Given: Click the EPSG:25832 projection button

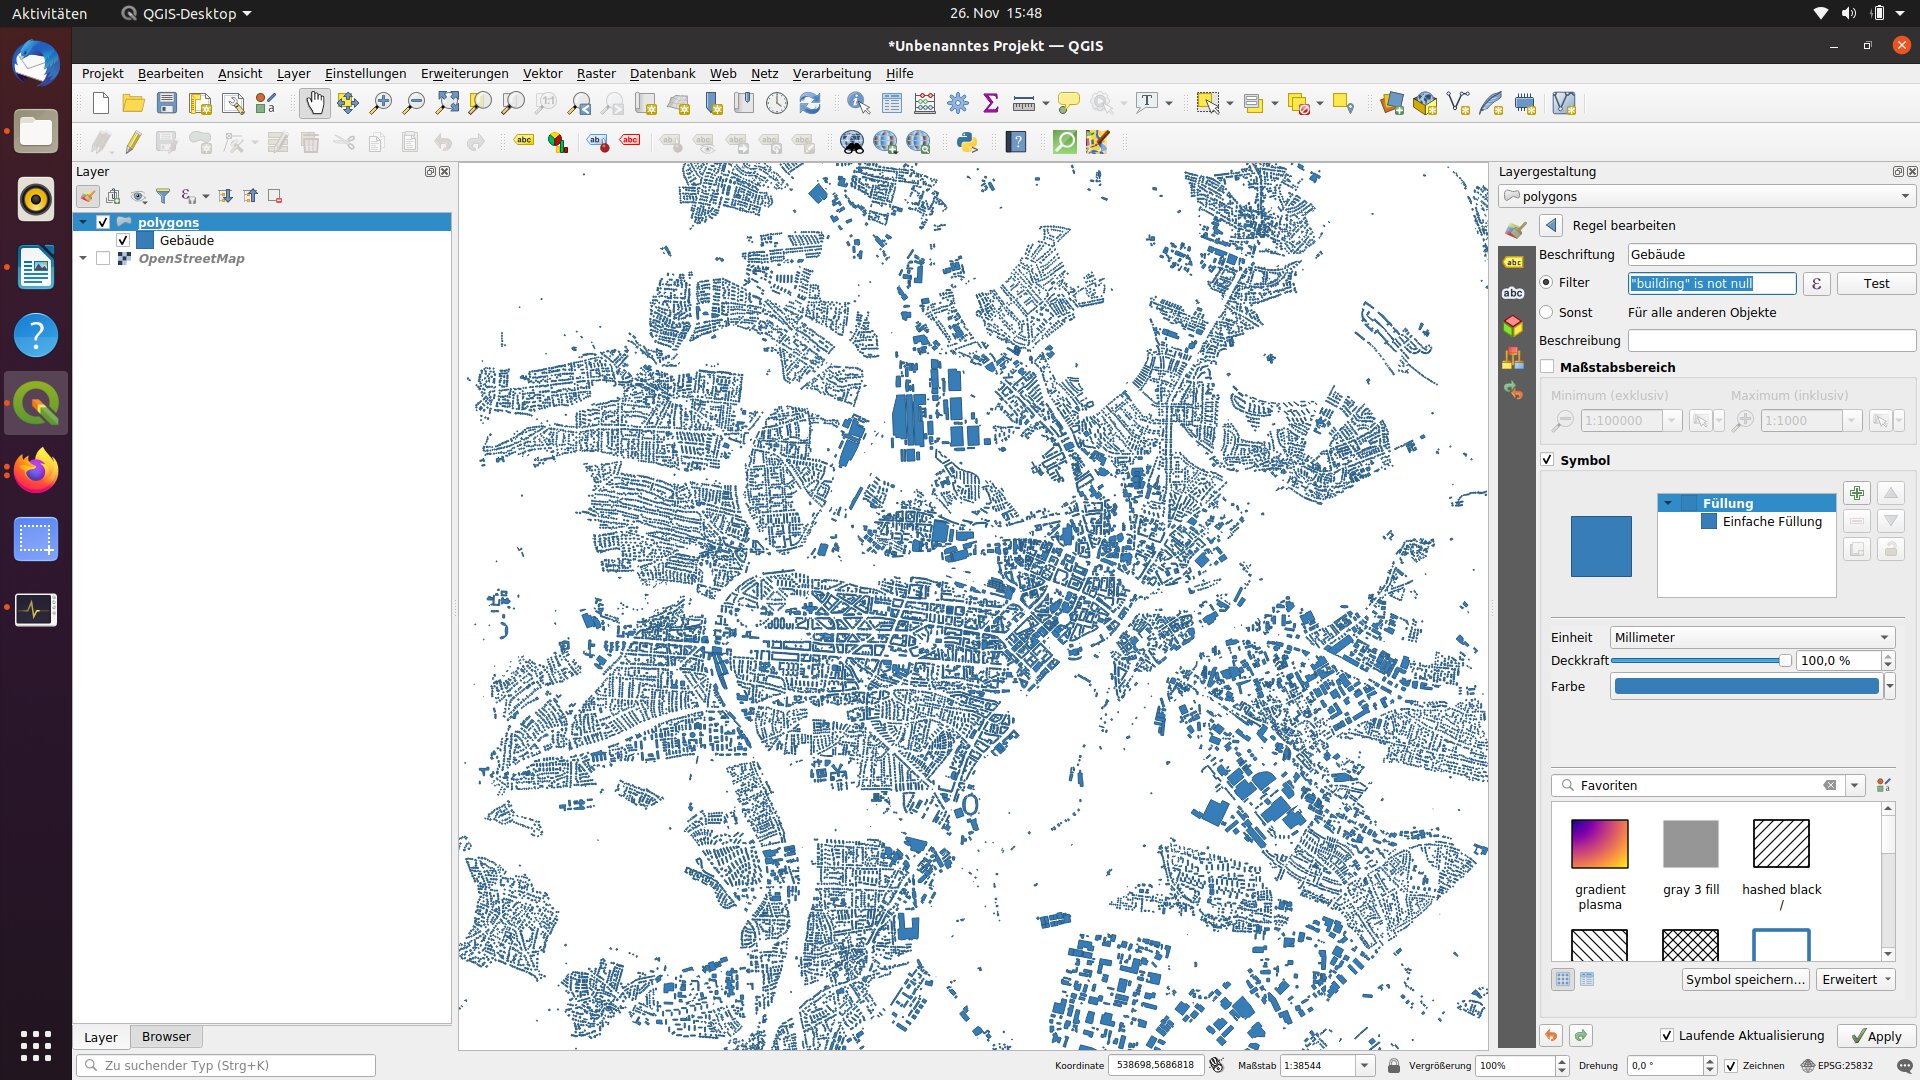Looking at the screenshot, I should click(1837, 1066).
